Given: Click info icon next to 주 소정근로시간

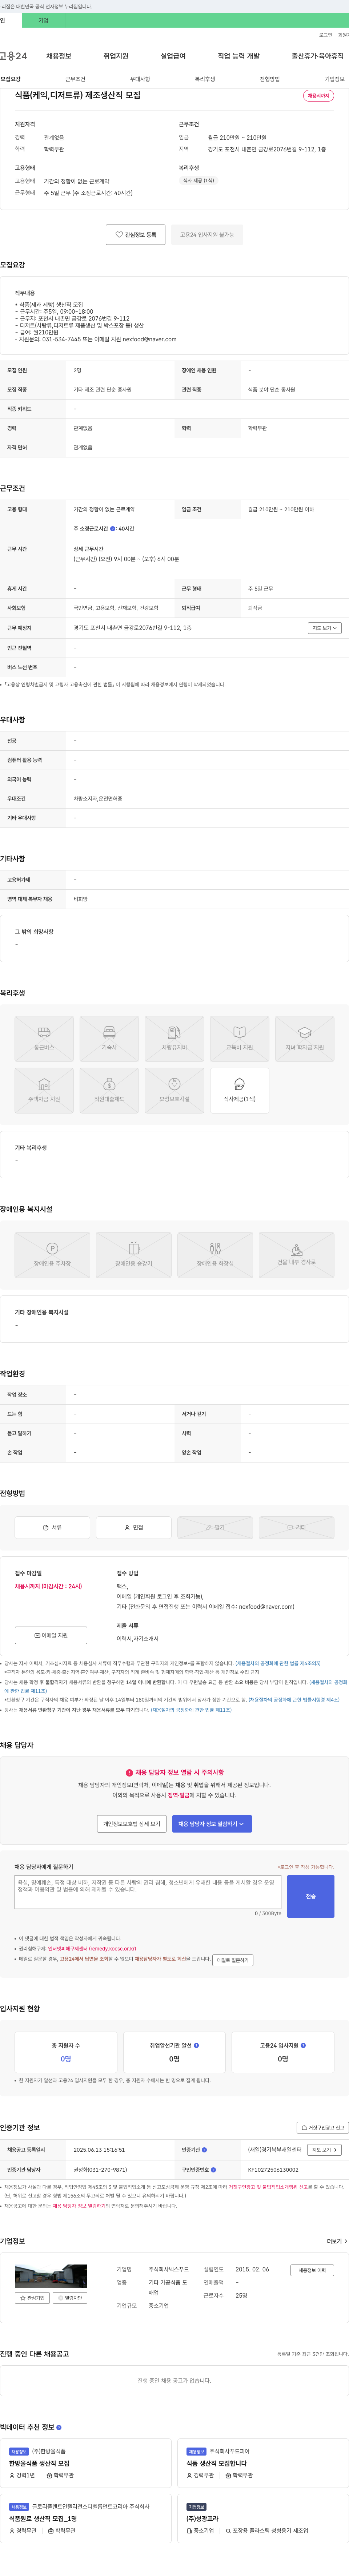Looking at the screenshot, I should pyautogui.click(x=113, y=529).
